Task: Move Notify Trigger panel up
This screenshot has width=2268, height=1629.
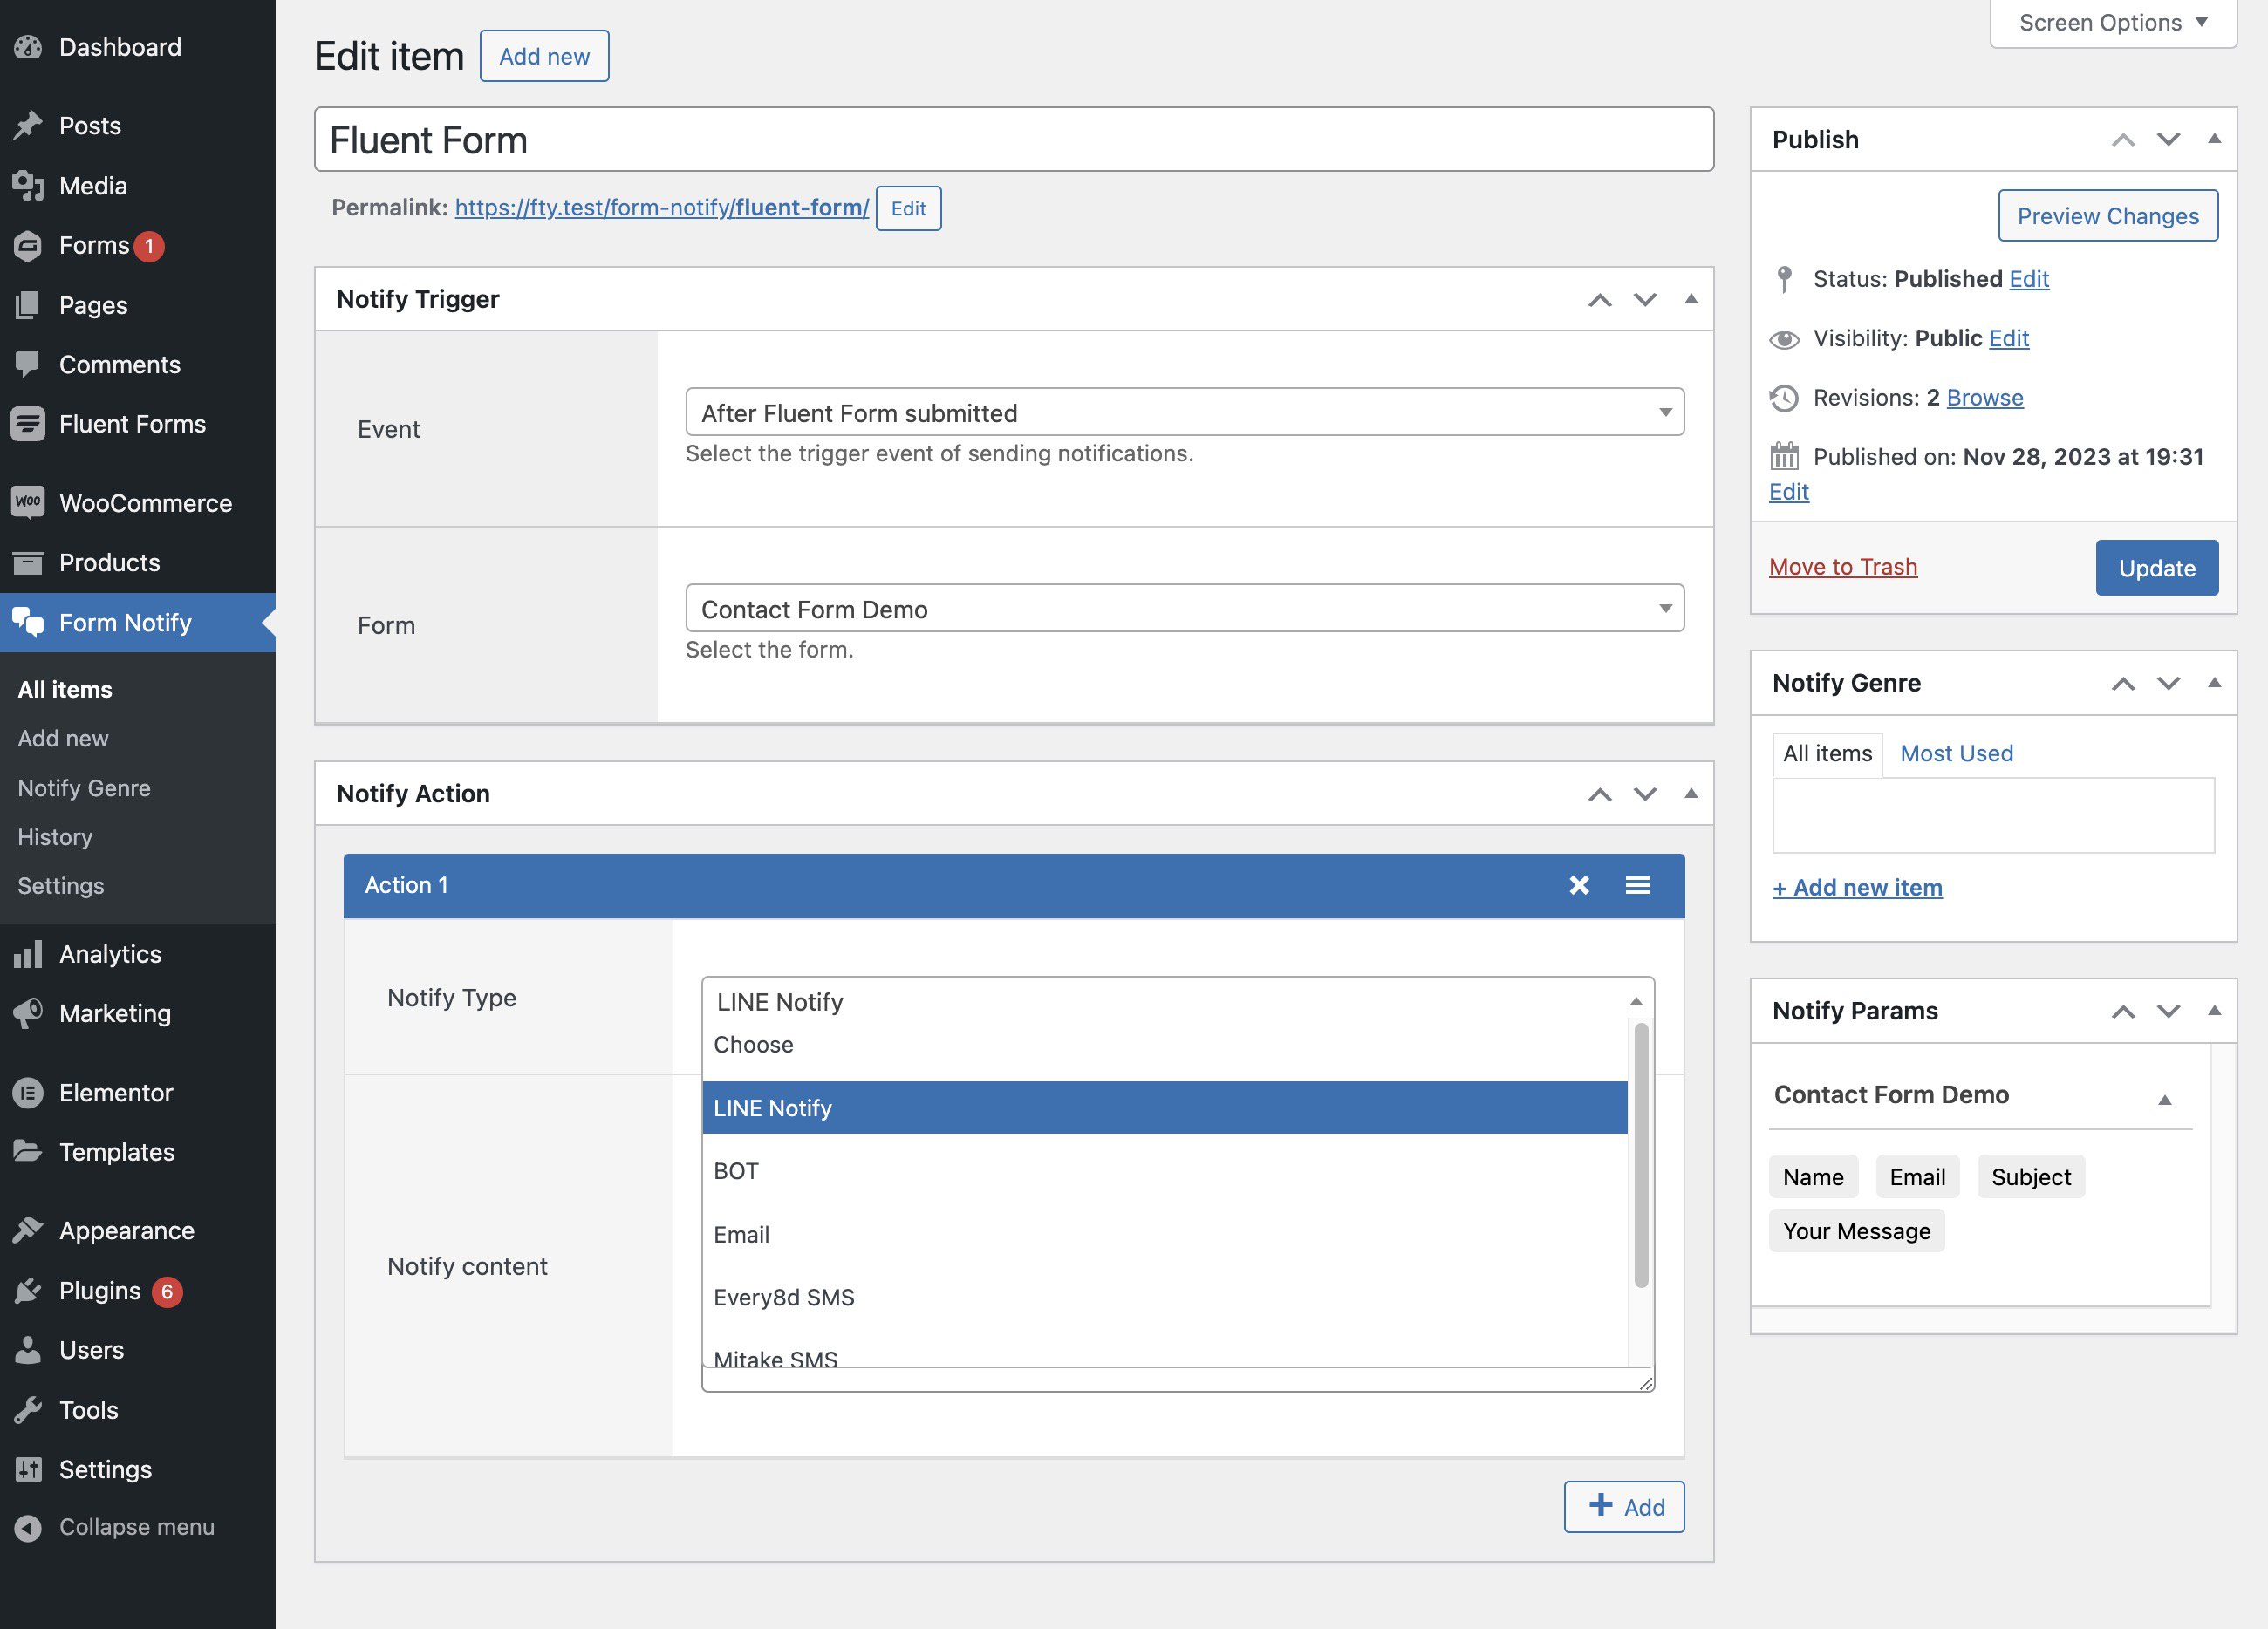Action: (x=1600, y=299)
